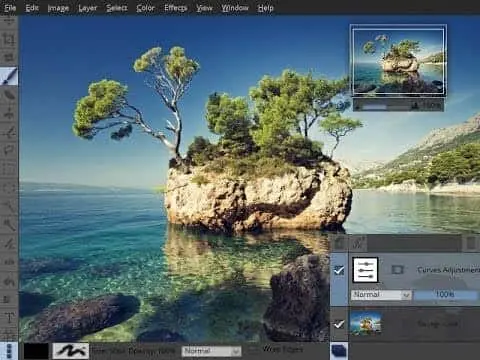Viewport: 480px width, 360px height.
Task: Toggle the bottom photo layer visibility checkbox
Action: [x=339, y=324]
